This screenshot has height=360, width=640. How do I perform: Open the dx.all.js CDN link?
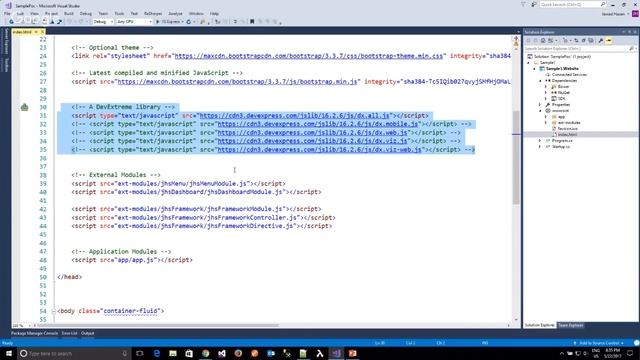[x=294, y=116]
